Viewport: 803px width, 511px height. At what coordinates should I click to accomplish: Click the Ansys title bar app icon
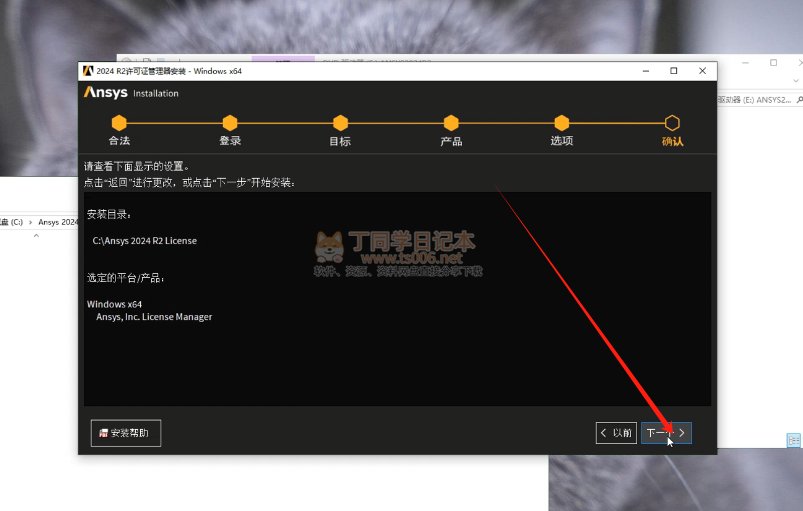[88, 71]
